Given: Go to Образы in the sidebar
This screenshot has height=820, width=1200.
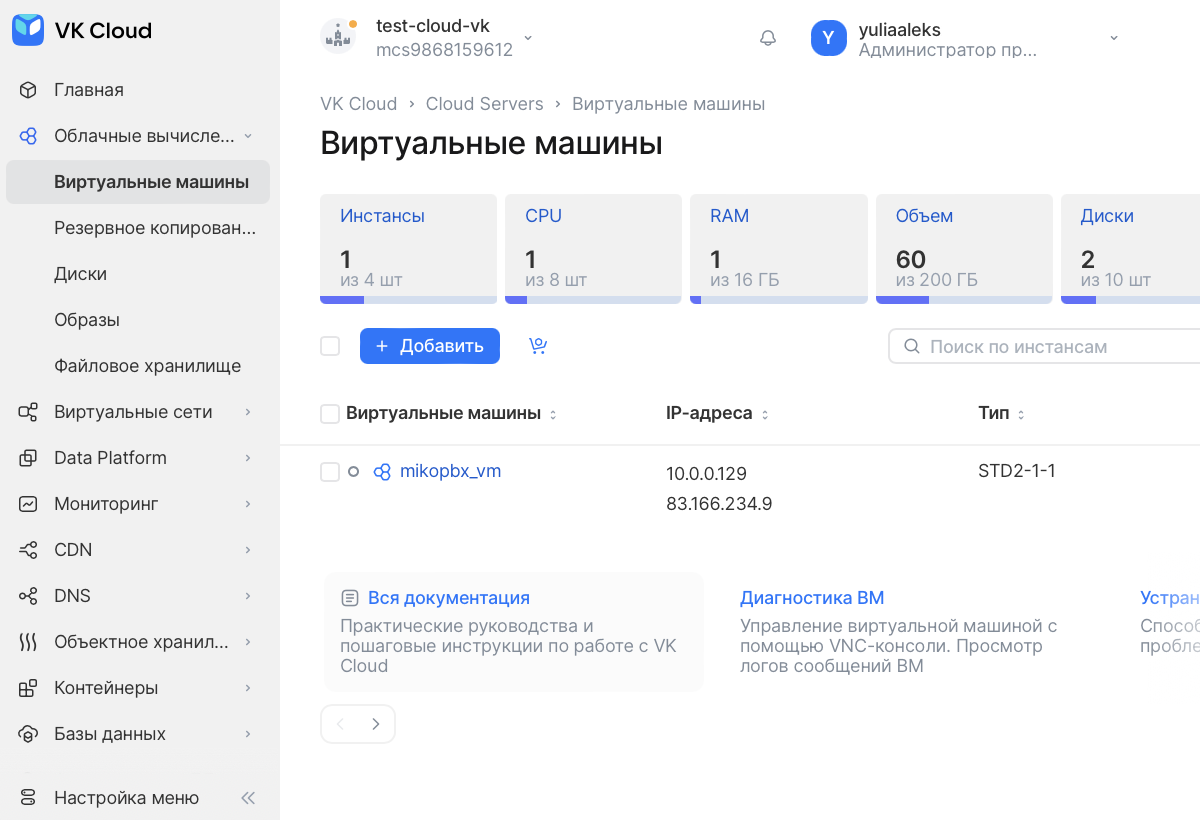Looking at the screenshot, I should pos(87,320).
